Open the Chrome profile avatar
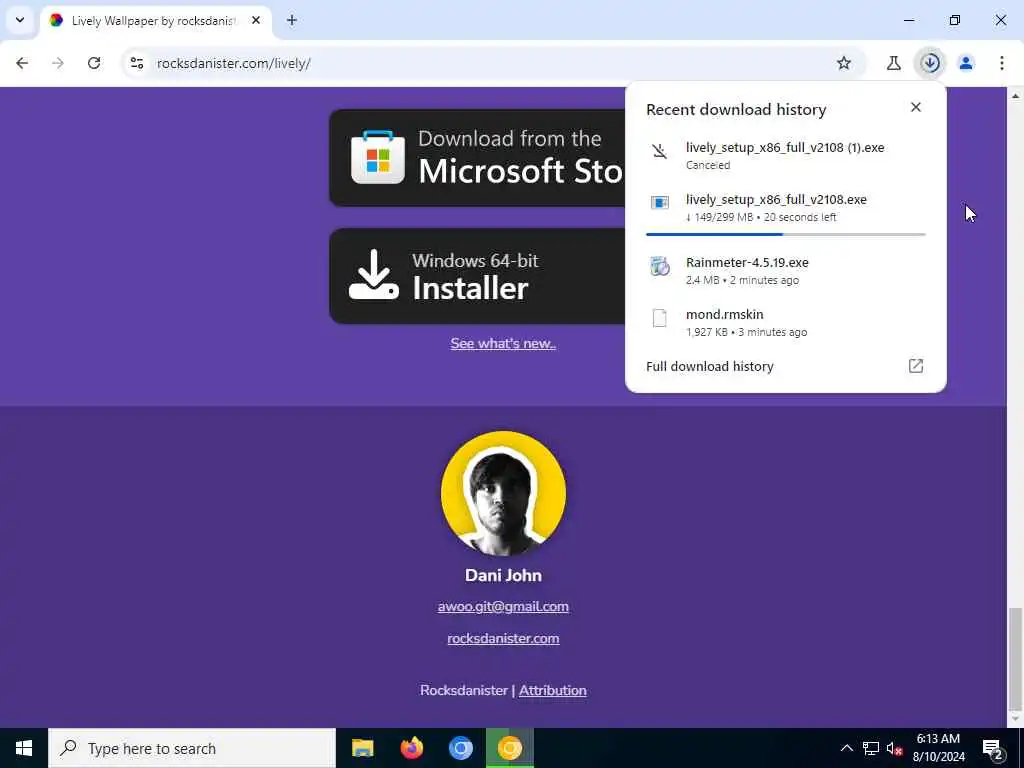The image size is (1024, 768). click(x=966, y=63)
